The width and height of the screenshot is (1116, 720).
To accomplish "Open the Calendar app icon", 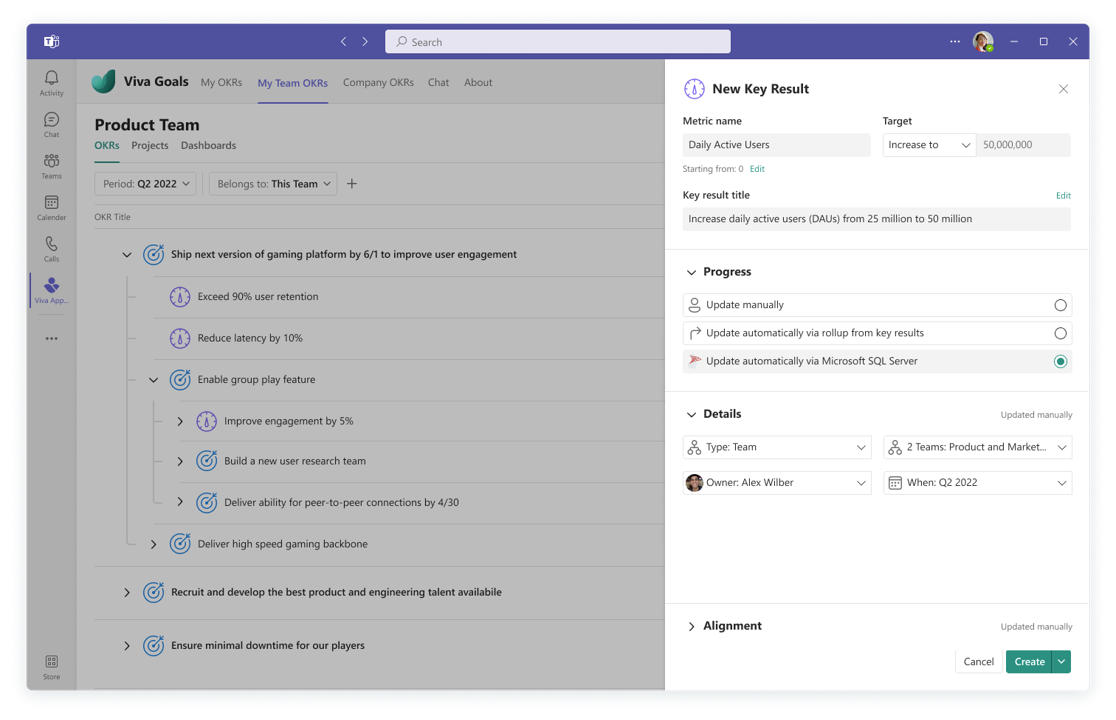I will tap(51, 207).
